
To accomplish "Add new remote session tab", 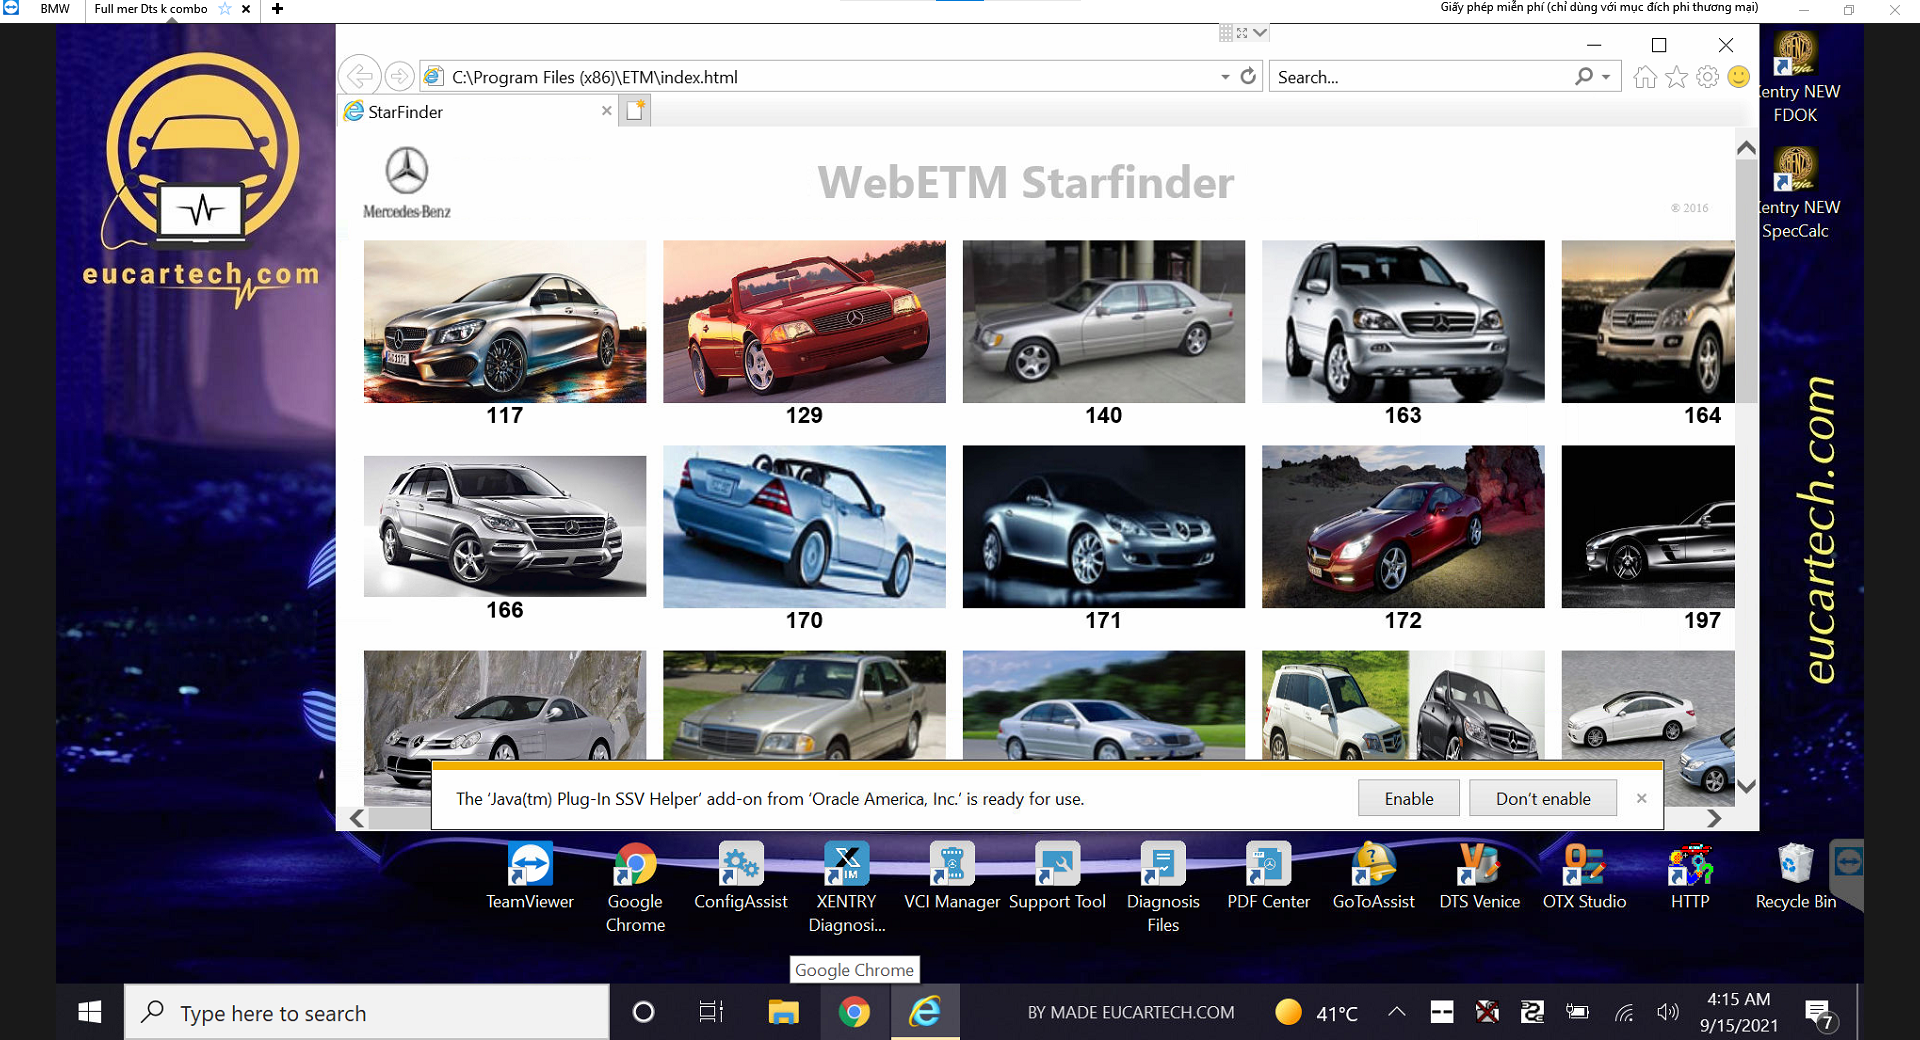I will [x=277, y=9].
